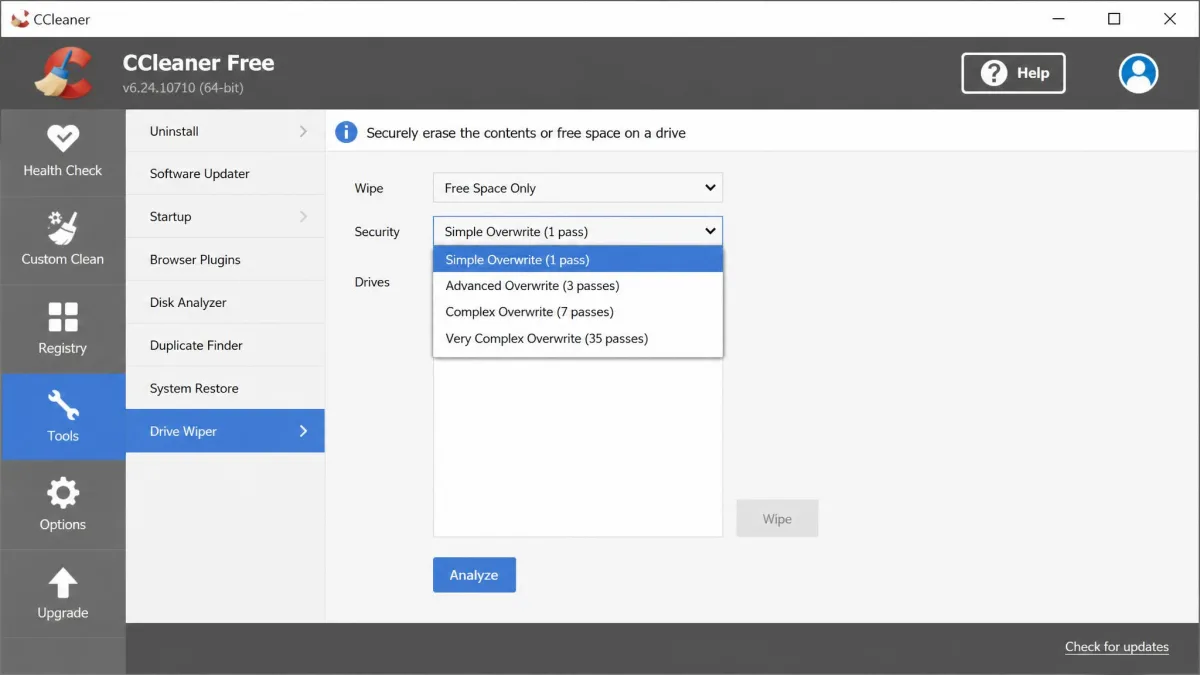Screen dimensions: 1200x675
Task: Open the Startup tool
Action: [x=225, y=217]
